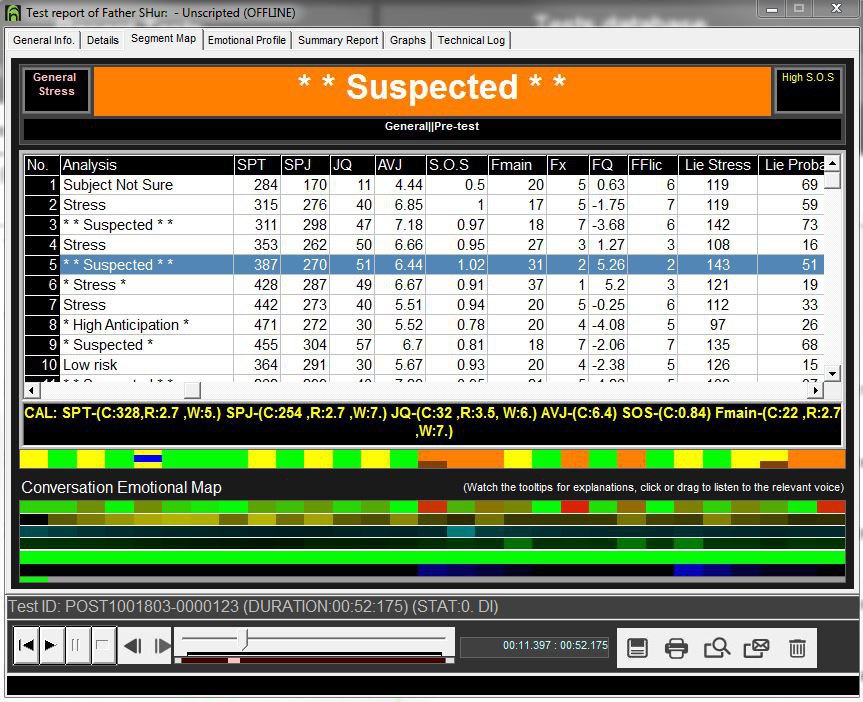Click the dark red audio progress bar
The width and height of the screenshot is (863, 702).
pyautogui.click(x=314, y=660)
